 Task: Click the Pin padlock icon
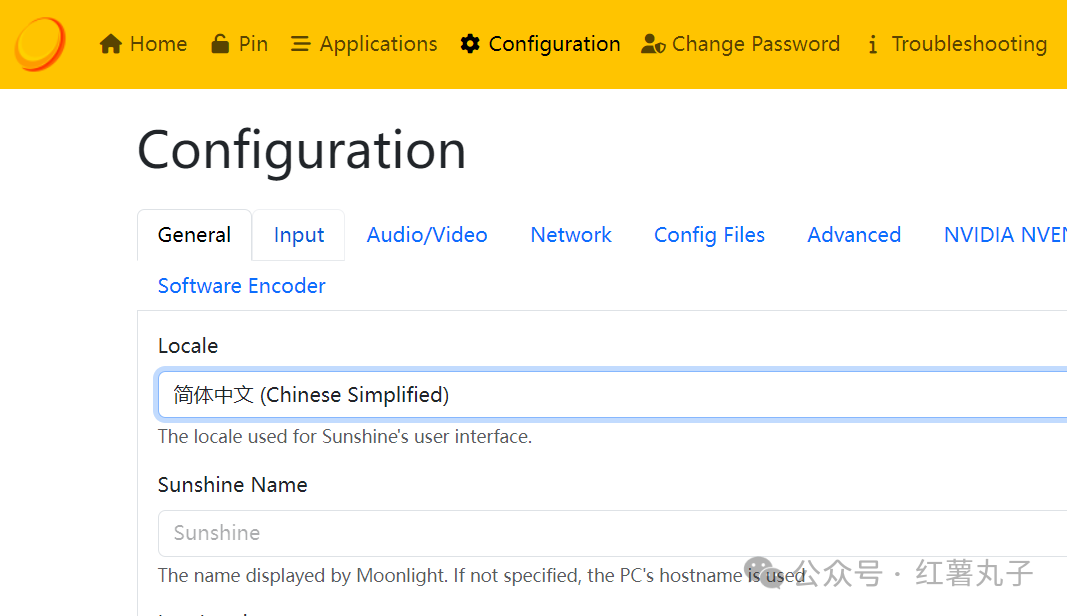point(220,44)
